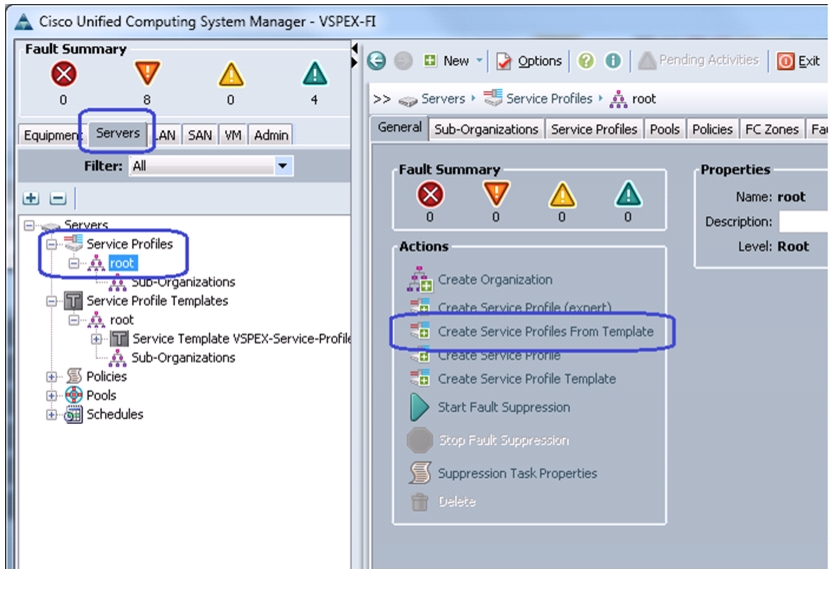The height and width of the screenshot is (604, 829).
Task: Select Sub-Organizations under Service Profile Templates
Action: coord(183,358)
